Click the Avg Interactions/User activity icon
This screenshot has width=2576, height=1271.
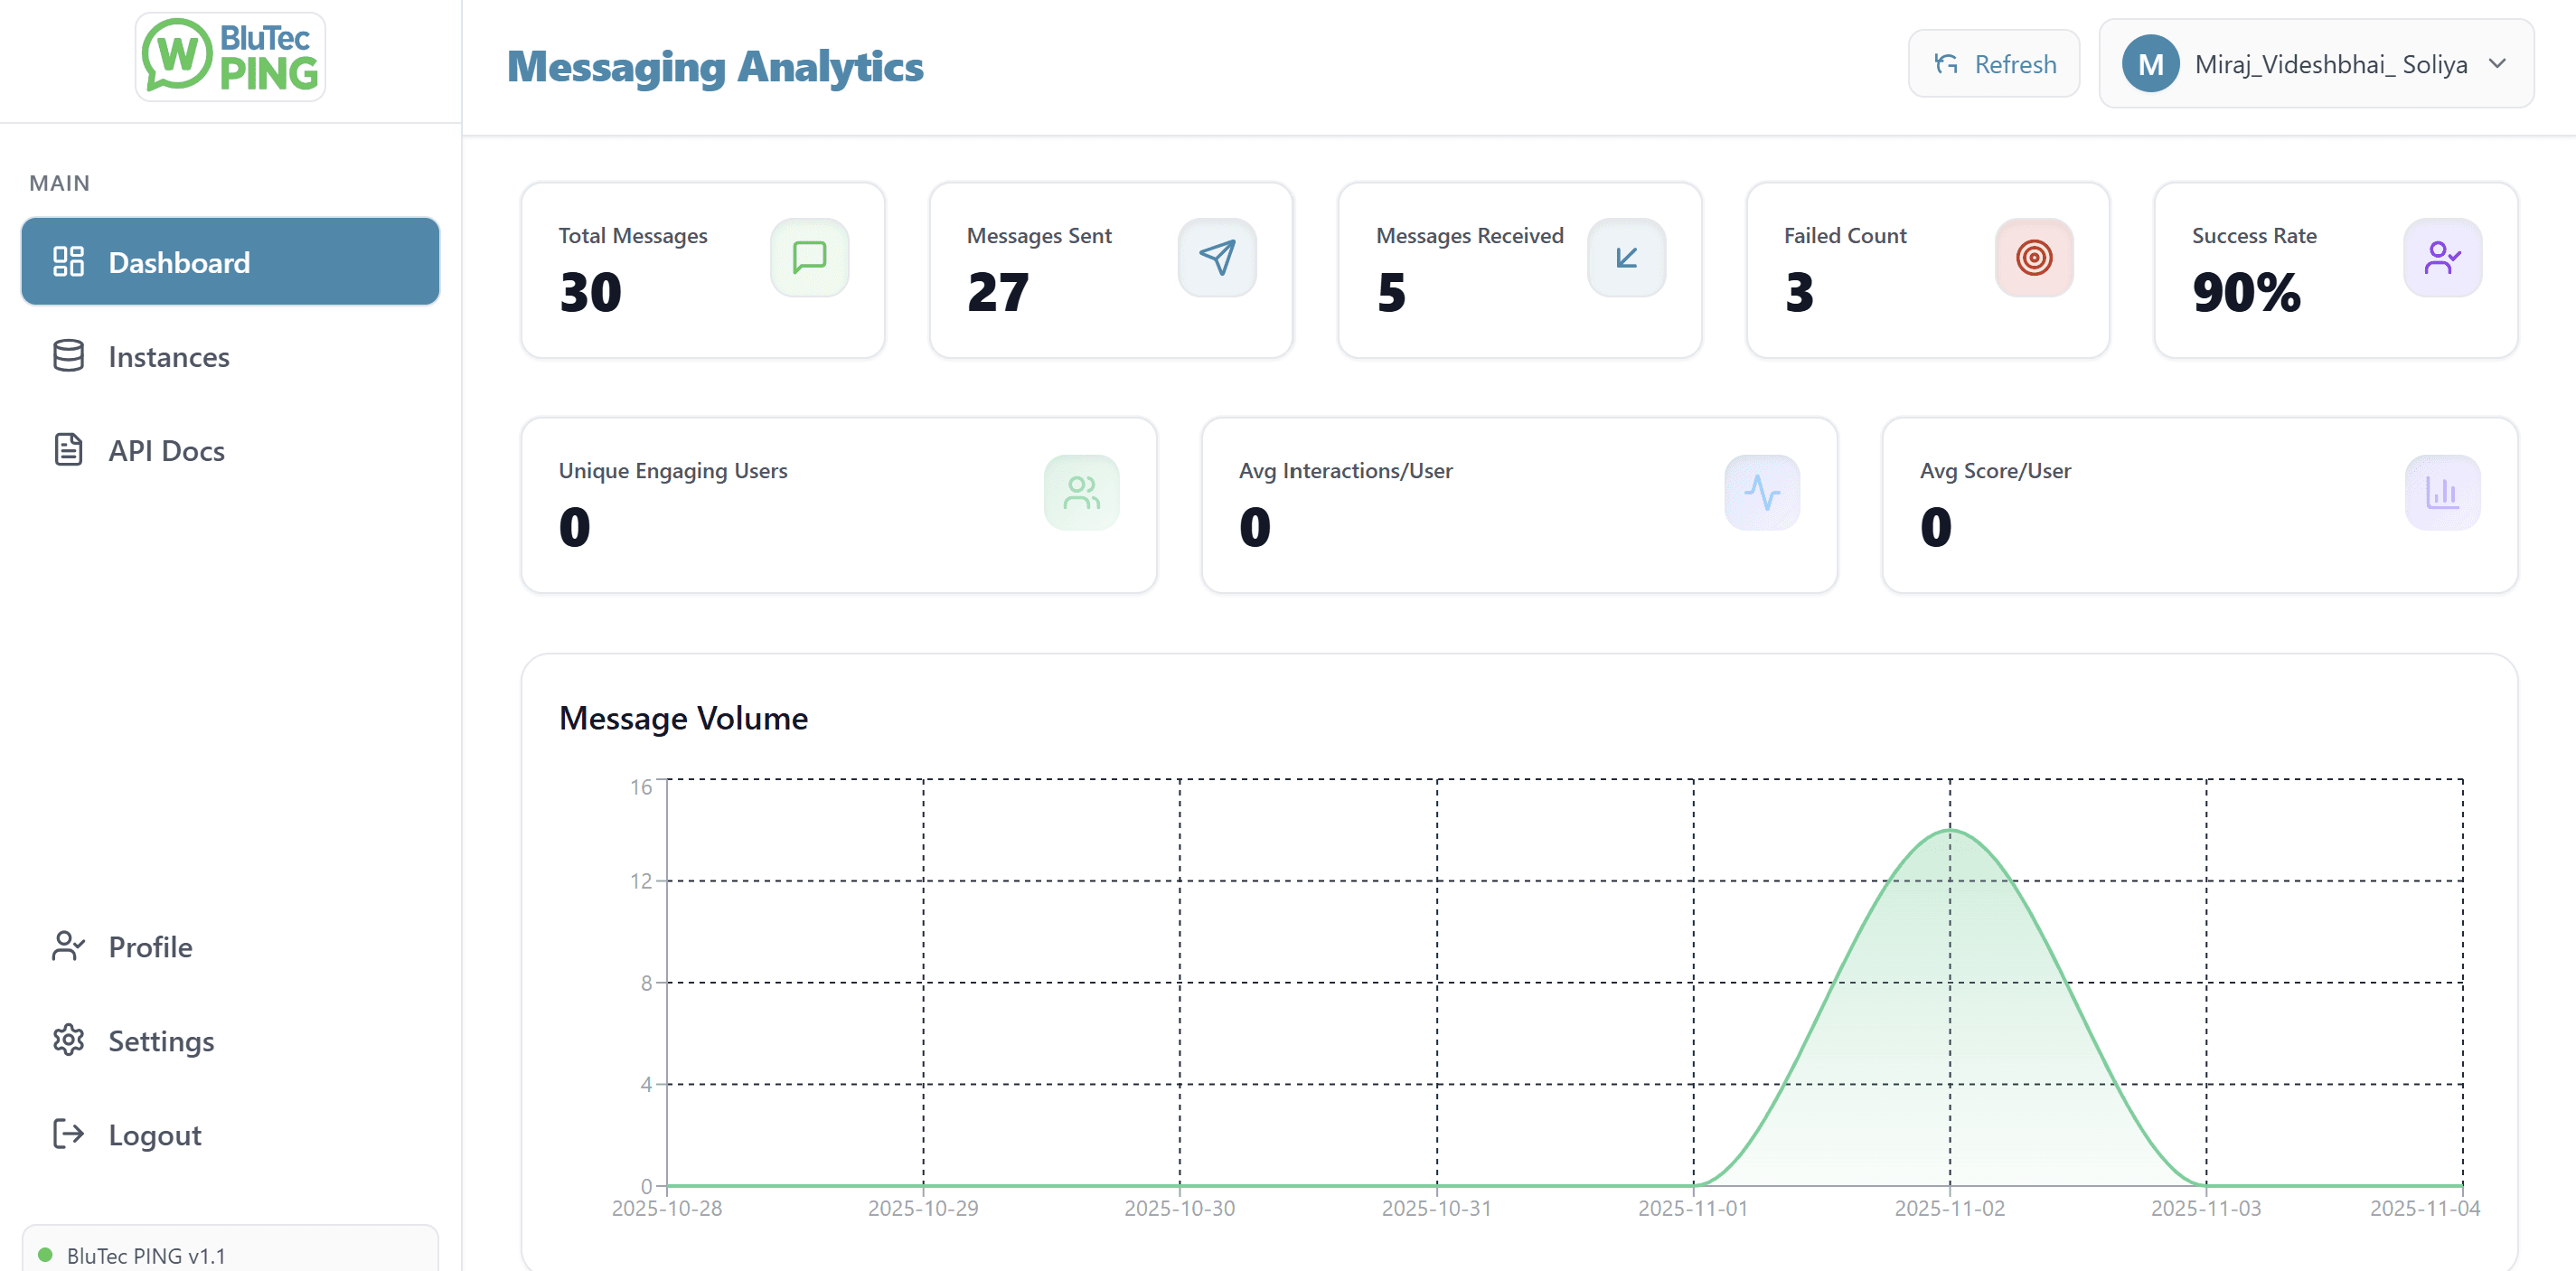pyautogui.click(x=1762, y=492)
